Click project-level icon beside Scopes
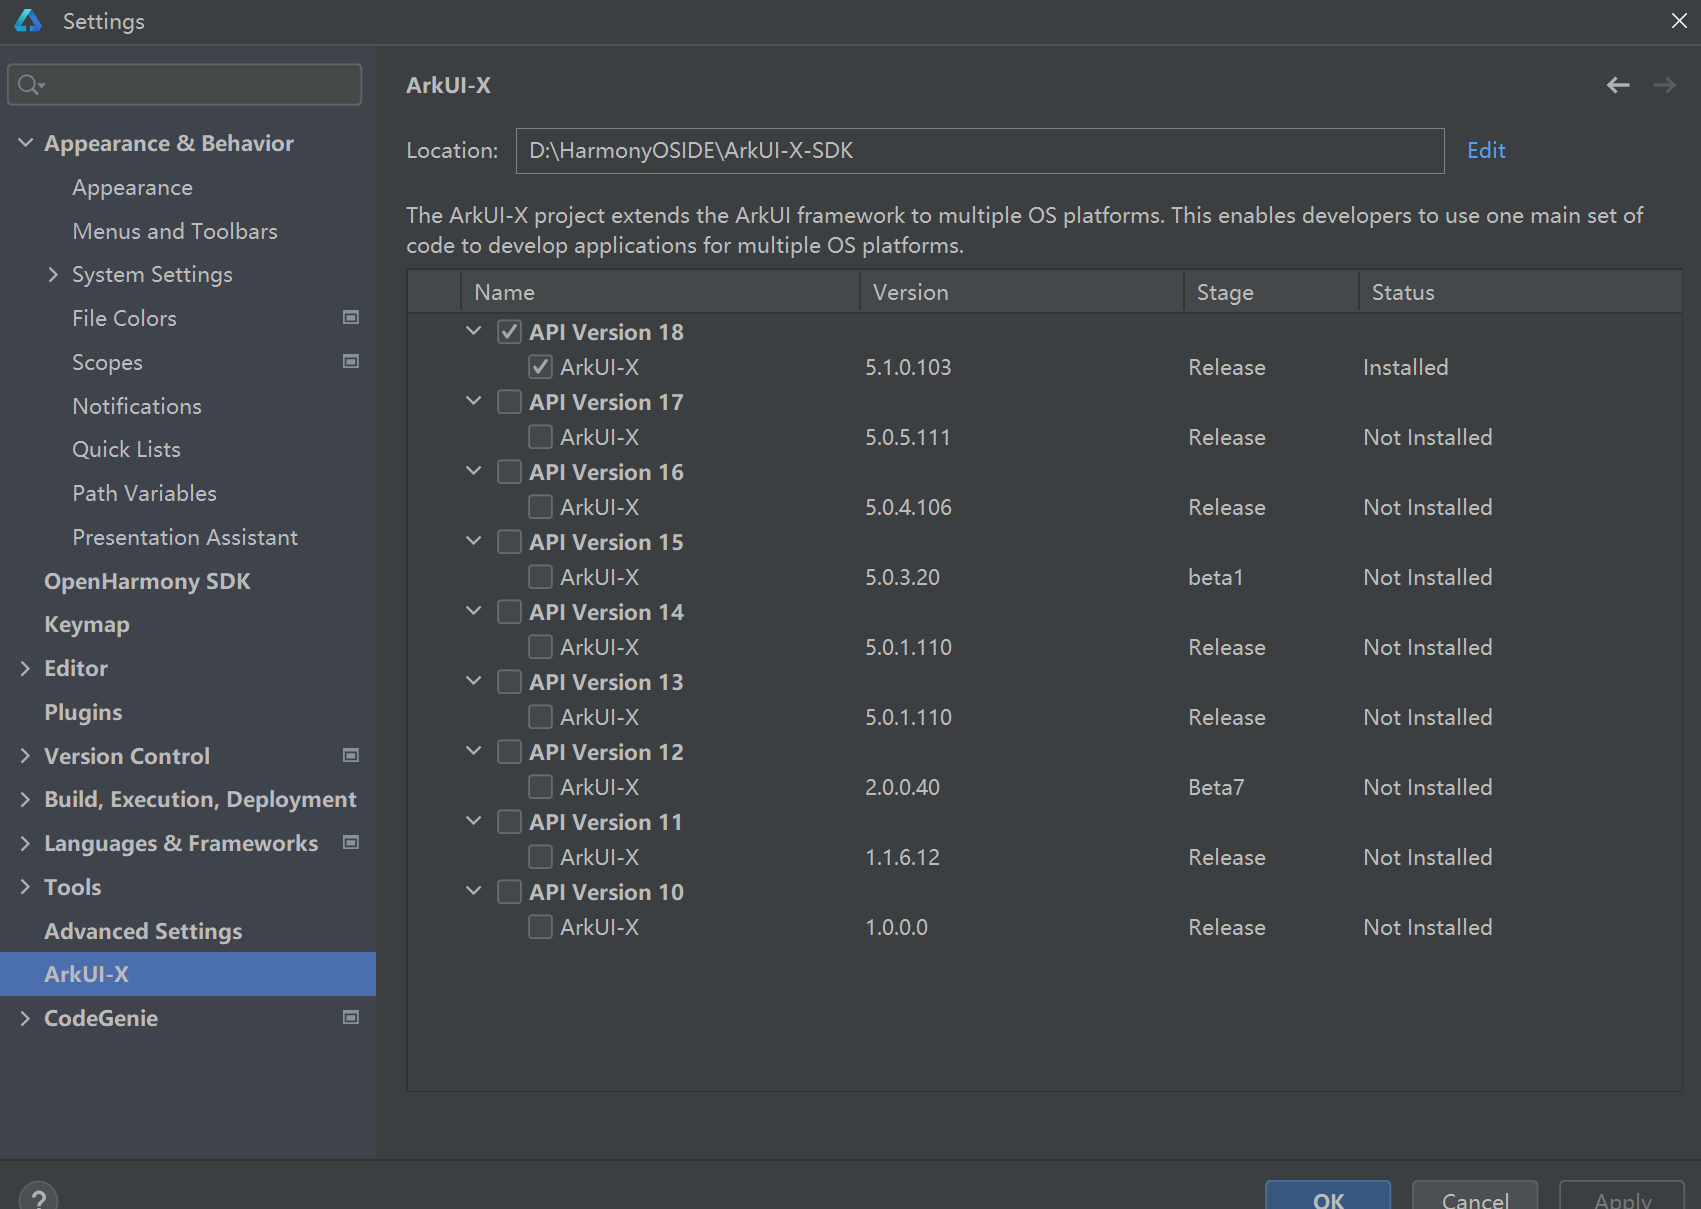This screenshot has height=1209, width=1701. click(351, 361)
